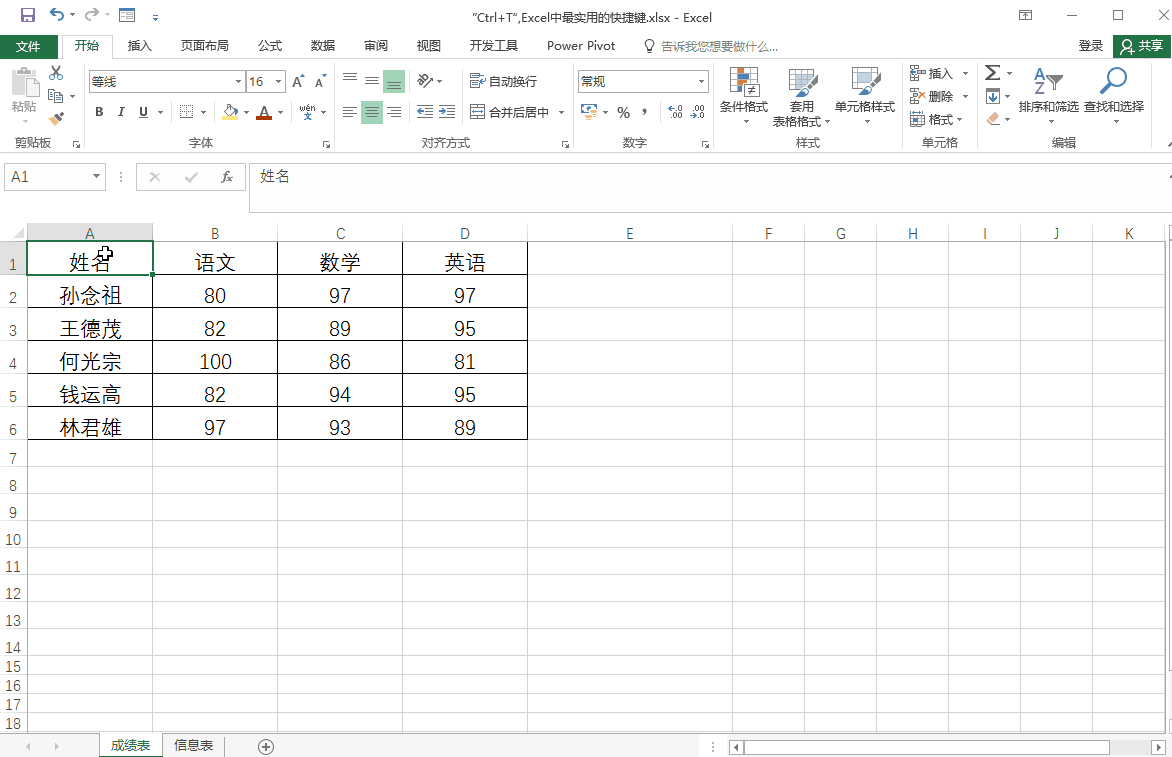This screenshot has width=1172, height=757.
Task: Click the Sign in (登录) link
Action: click(1091, 46)
